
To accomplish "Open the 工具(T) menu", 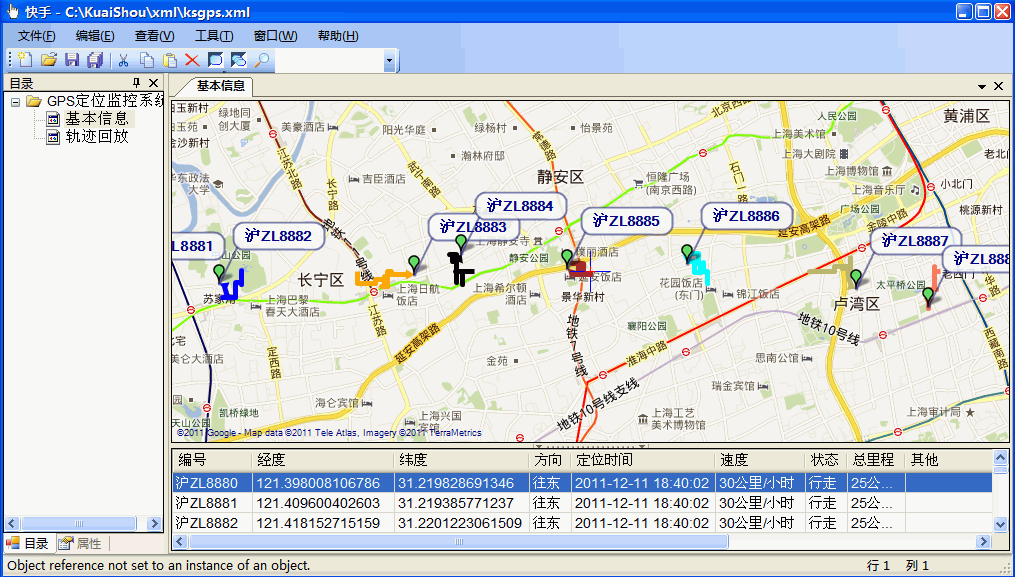I will tap(214, 36).
